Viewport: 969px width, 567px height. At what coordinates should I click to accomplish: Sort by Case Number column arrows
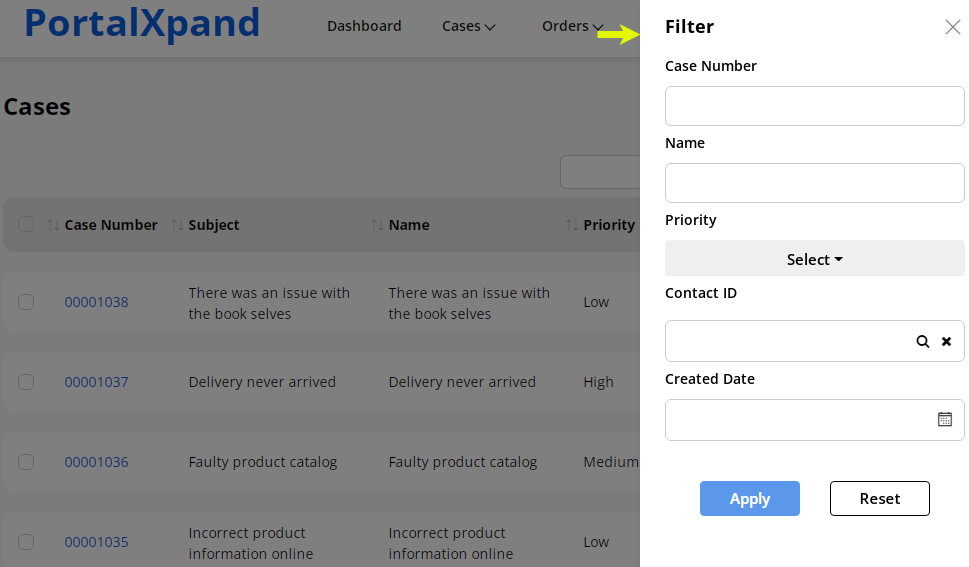pos(54,225)
